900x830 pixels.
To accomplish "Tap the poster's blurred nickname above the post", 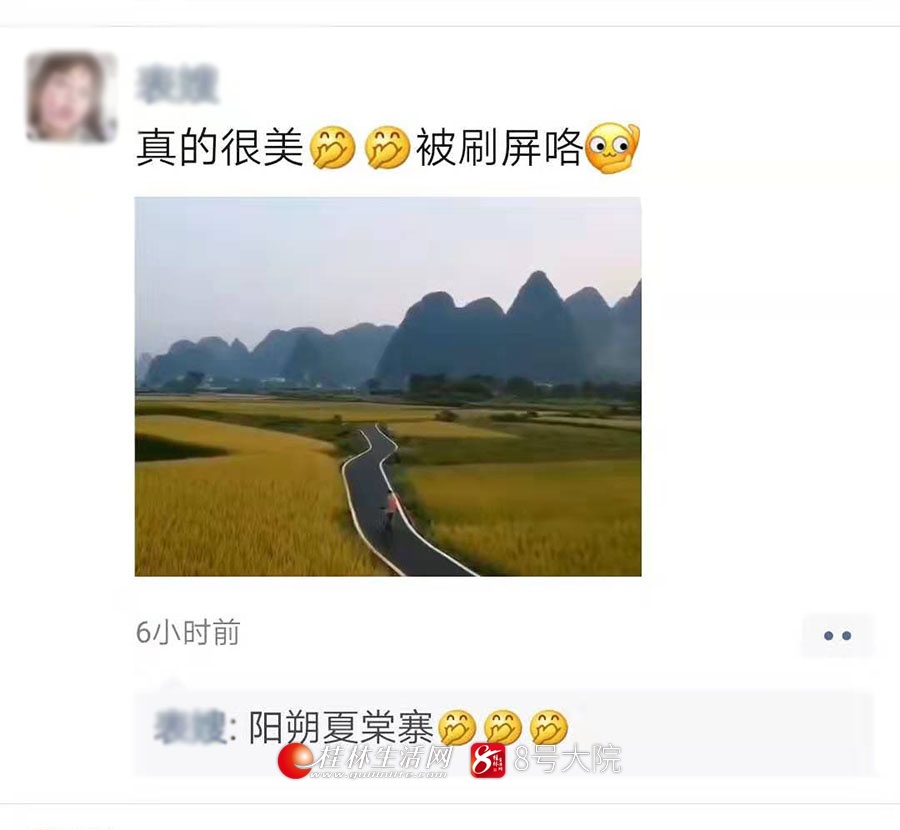I will pos(177,86).
